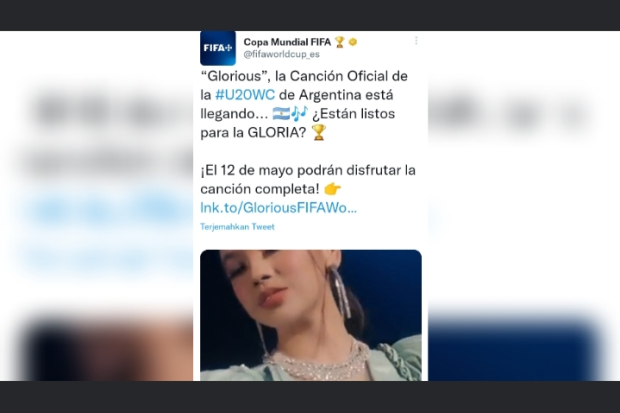The width and height of the screenshot is (620, 413).
Task: Click Terjemahkan Tweet to translate
Action: tap(237, 227)
